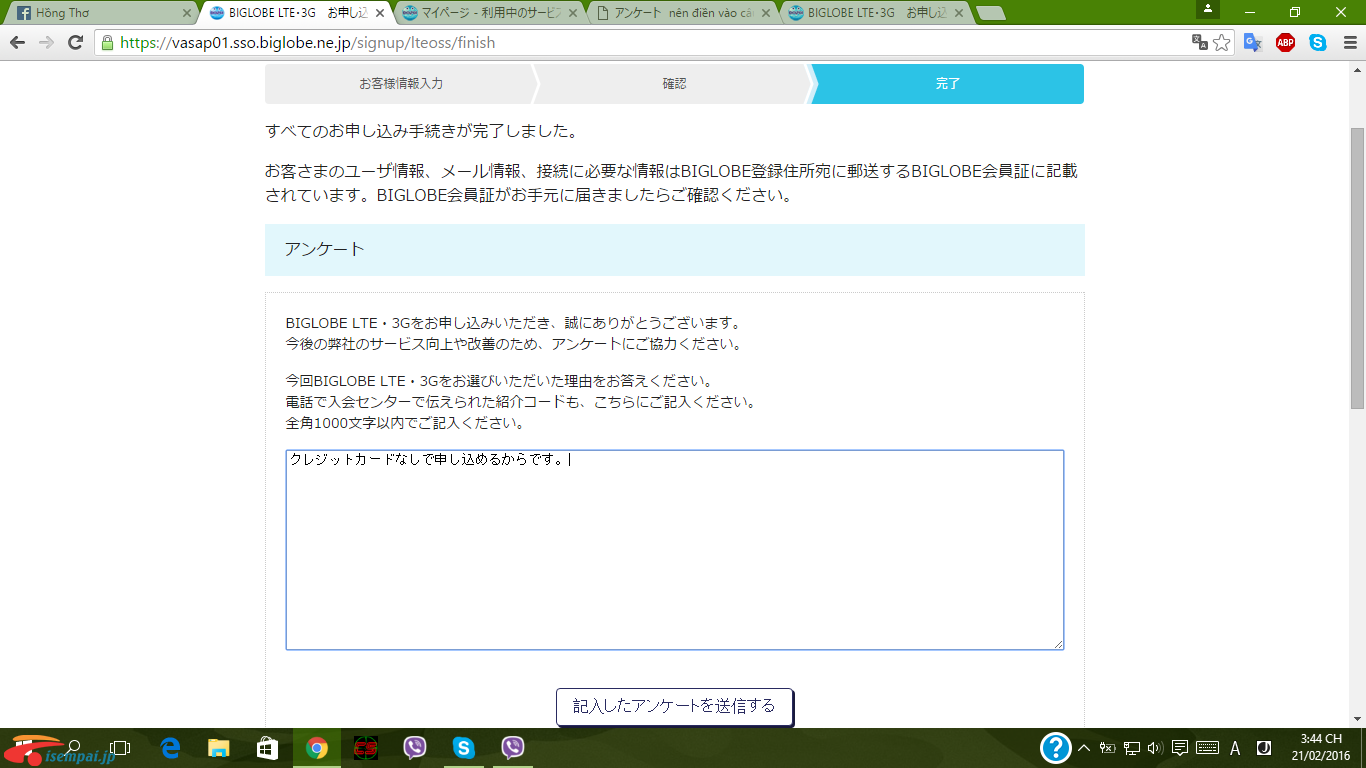The width and height of the screenshot is (1366, 768).
Task: Submit survey with 記入したアンケートを送信する button
Action: (674, 706)
